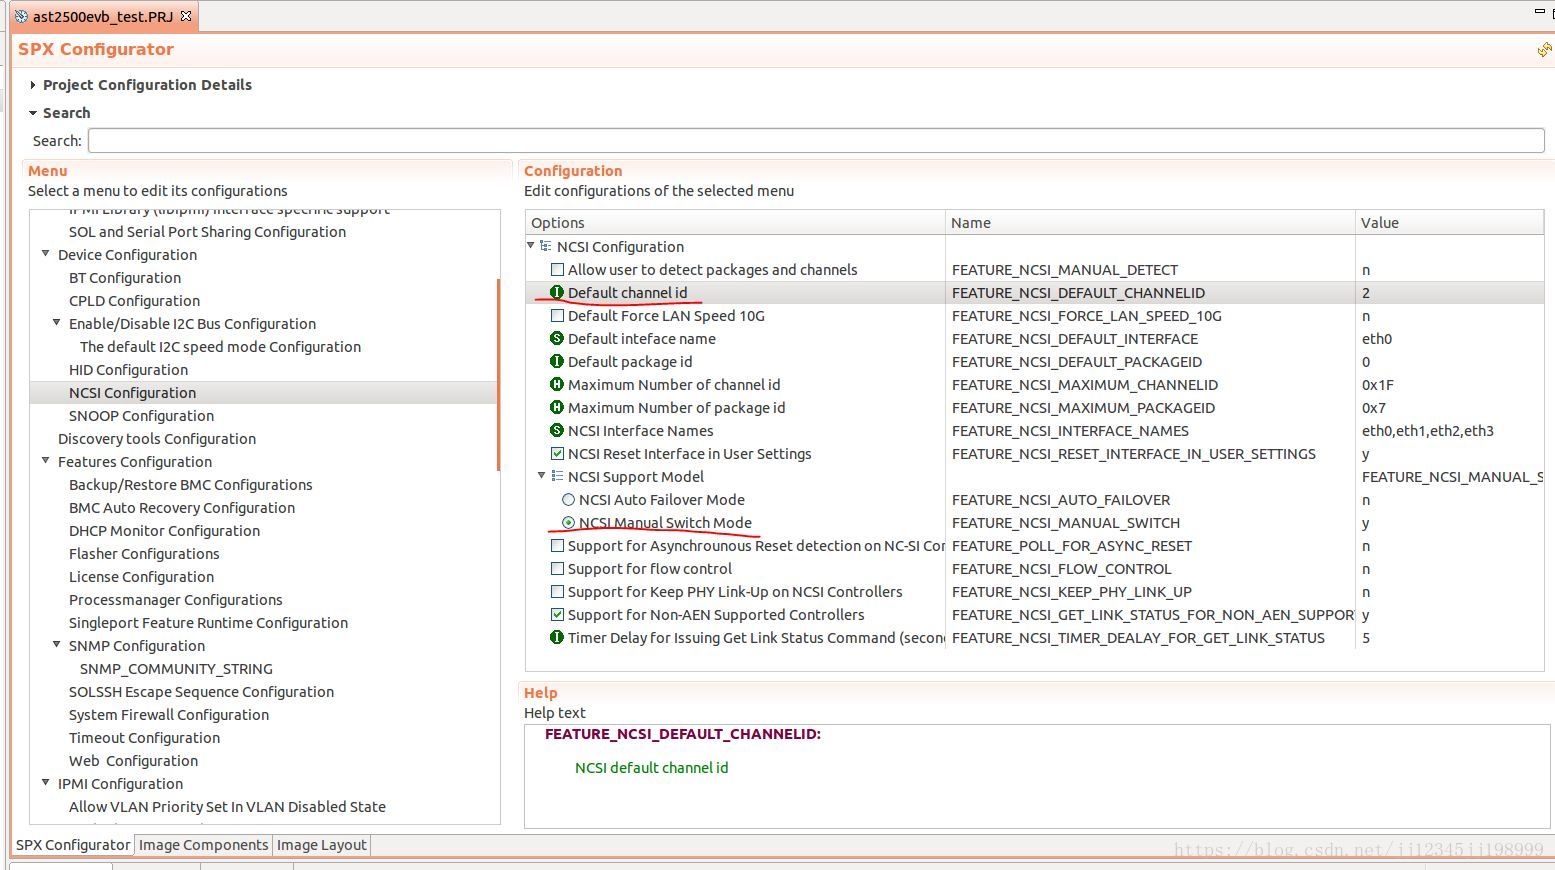This screenshot has height=870, width=1555.
Task: Open HID Configuration menu item
Action: click(128, 370)
